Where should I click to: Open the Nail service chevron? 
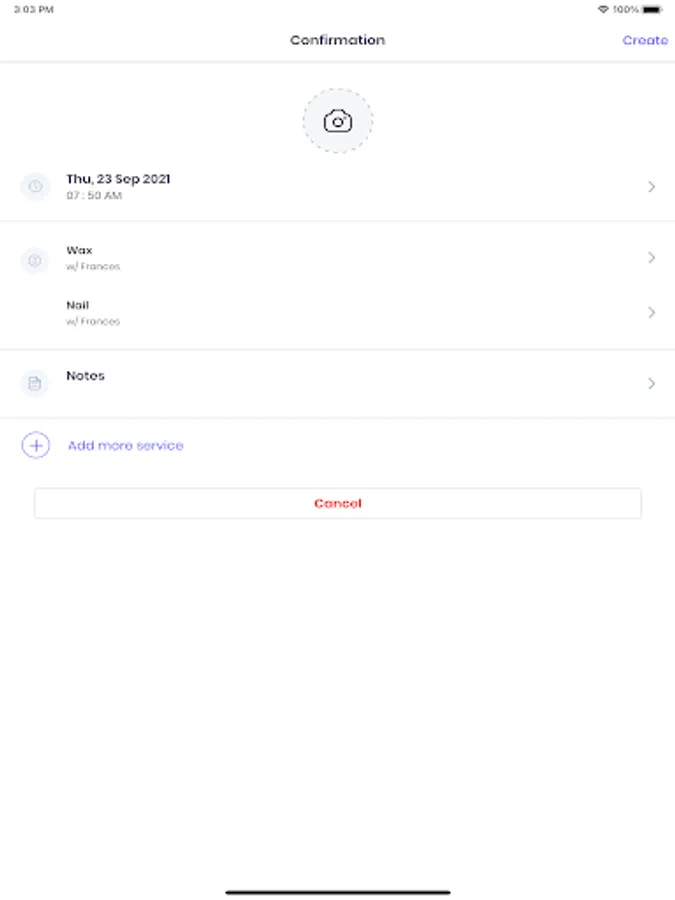point(651,313)
